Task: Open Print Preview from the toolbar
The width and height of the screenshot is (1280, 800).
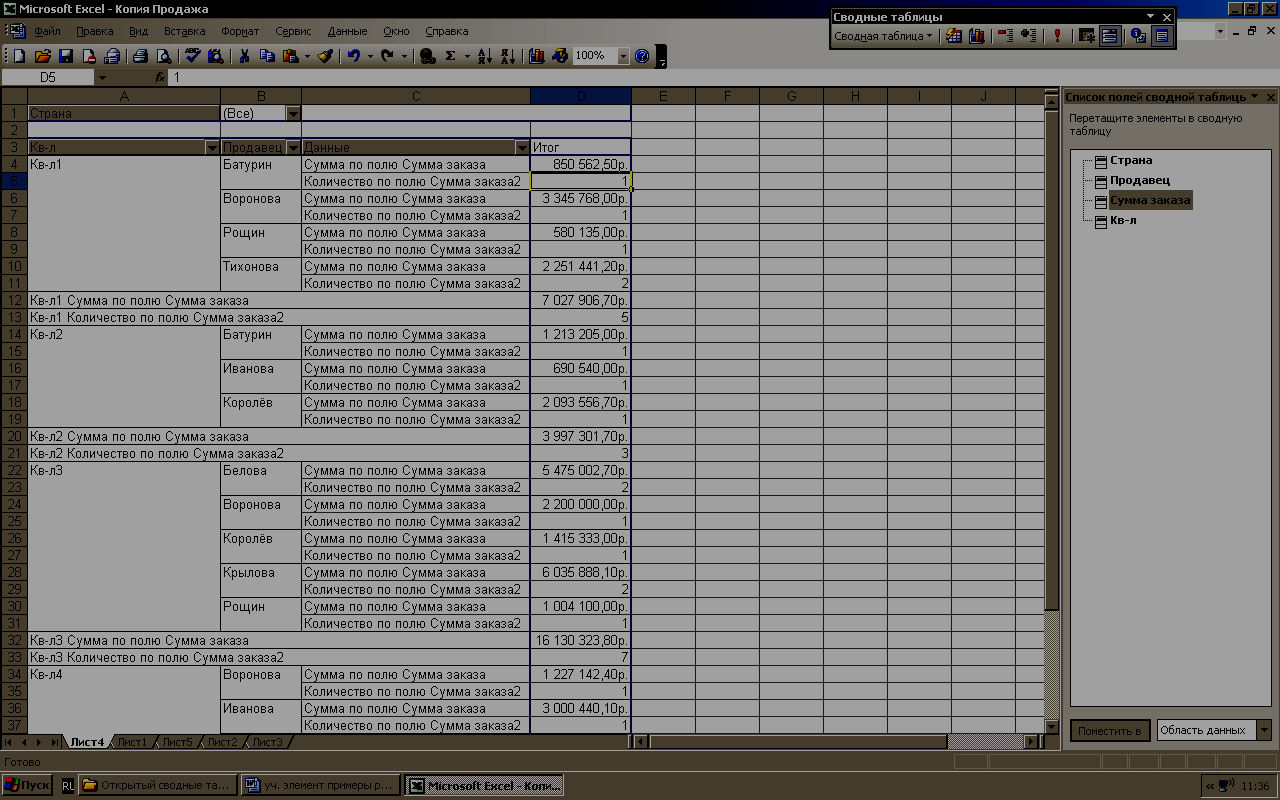Action: [x=163, y=57]
